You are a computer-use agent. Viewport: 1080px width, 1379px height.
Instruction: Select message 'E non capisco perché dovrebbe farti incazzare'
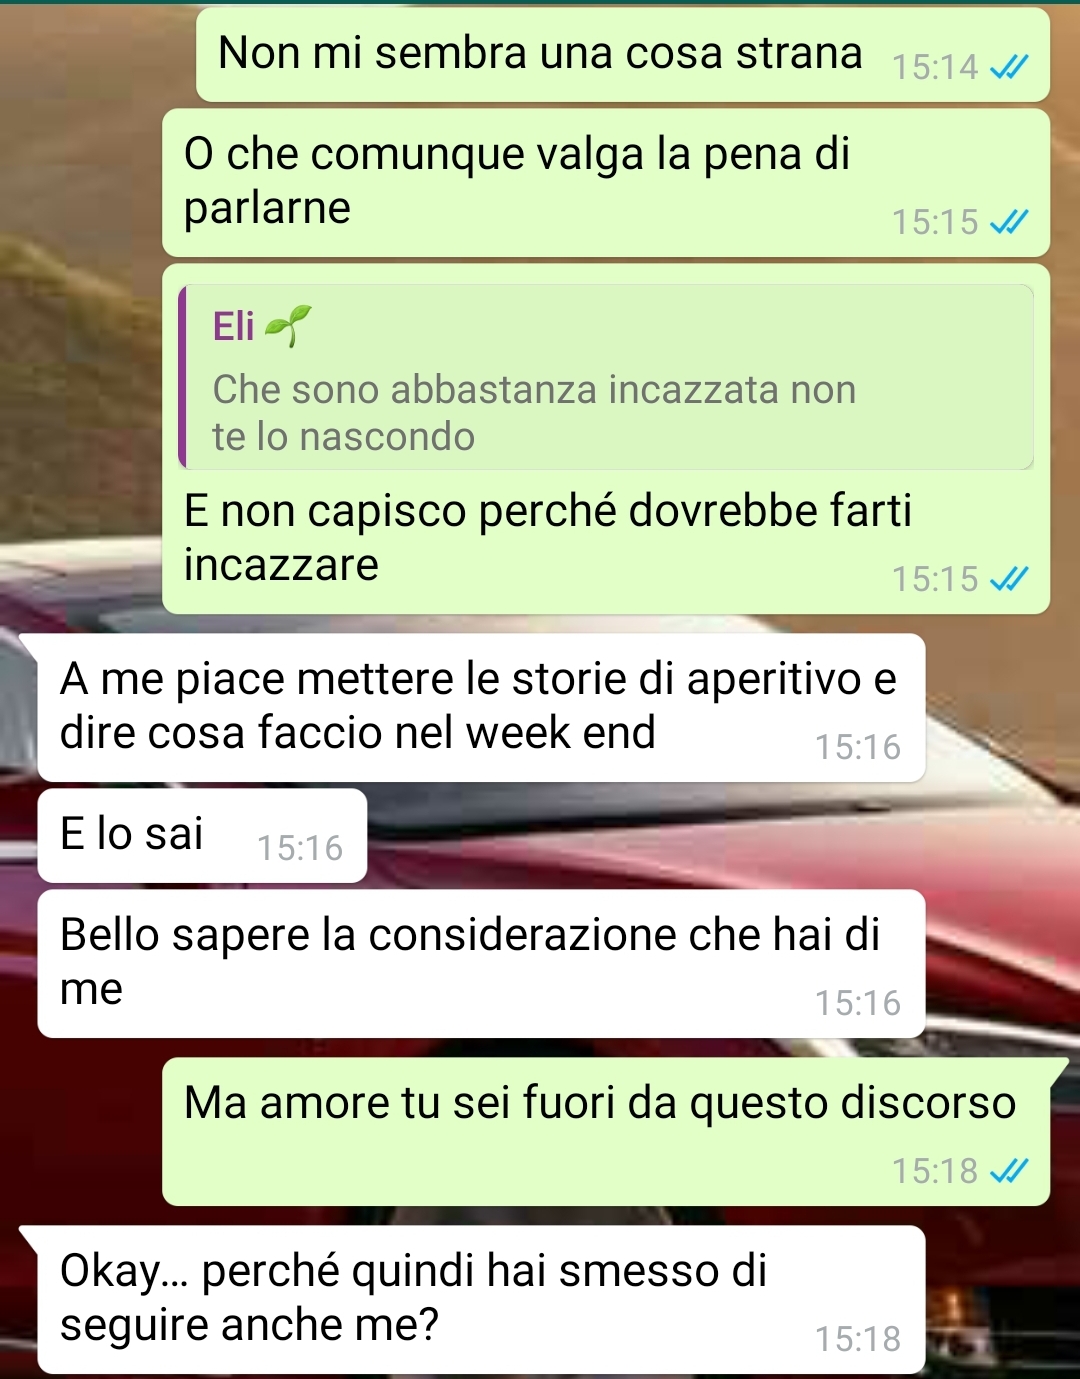point(606,439)
